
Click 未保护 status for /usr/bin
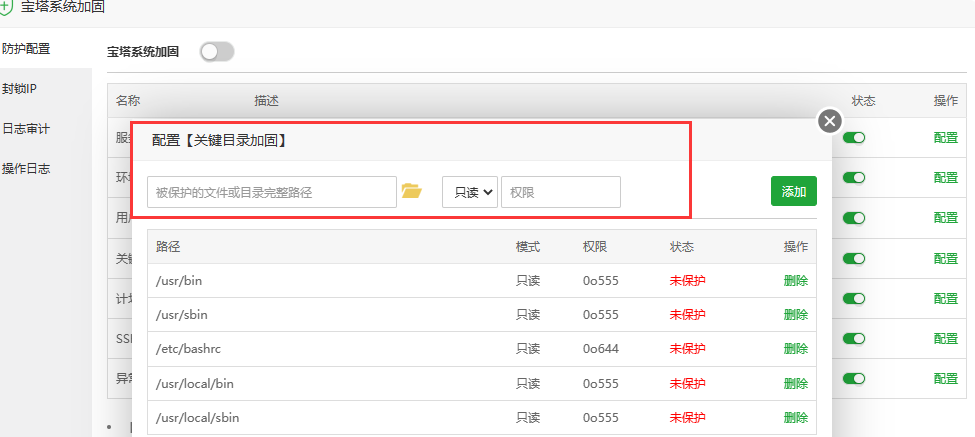point(687,280)
